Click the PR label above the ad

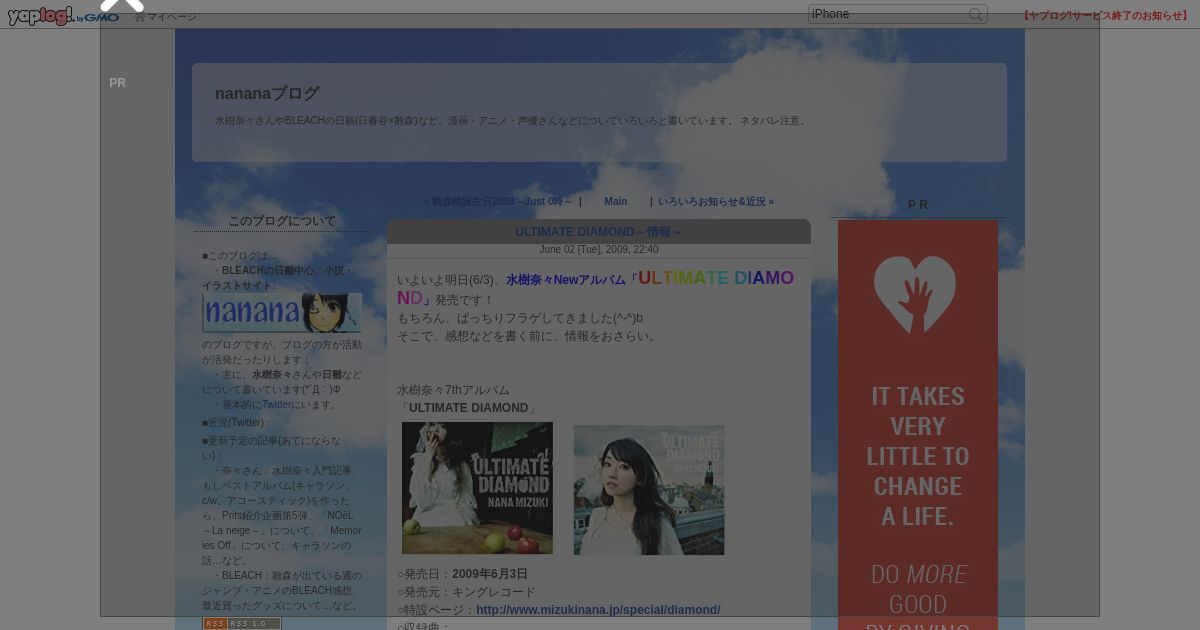coord(918,204)
